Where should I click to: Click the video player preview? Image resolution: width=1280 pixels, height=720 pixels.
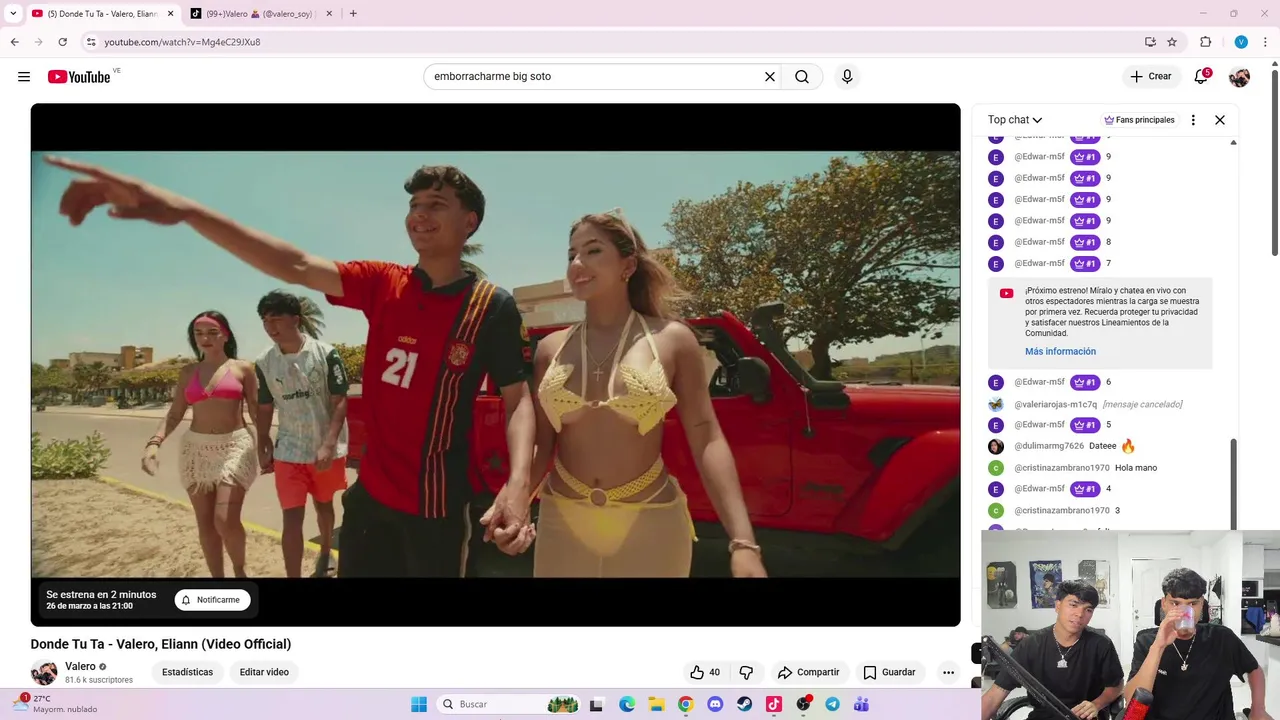[x=495, y=365]
